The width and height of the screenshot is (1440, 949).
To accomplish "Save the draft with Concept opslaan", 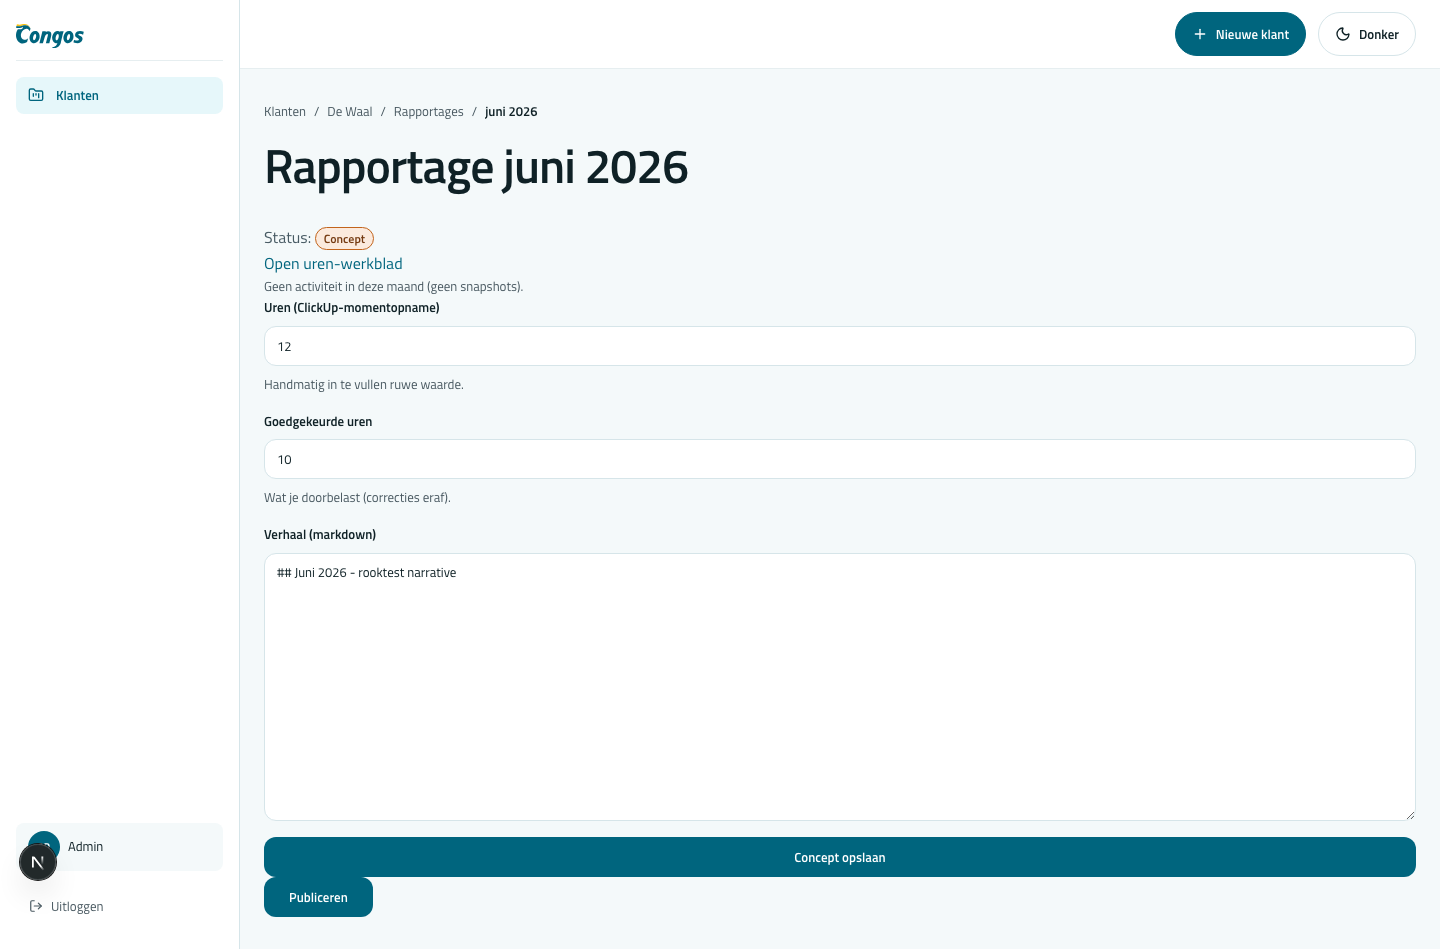I will click(x=840, y=857).
